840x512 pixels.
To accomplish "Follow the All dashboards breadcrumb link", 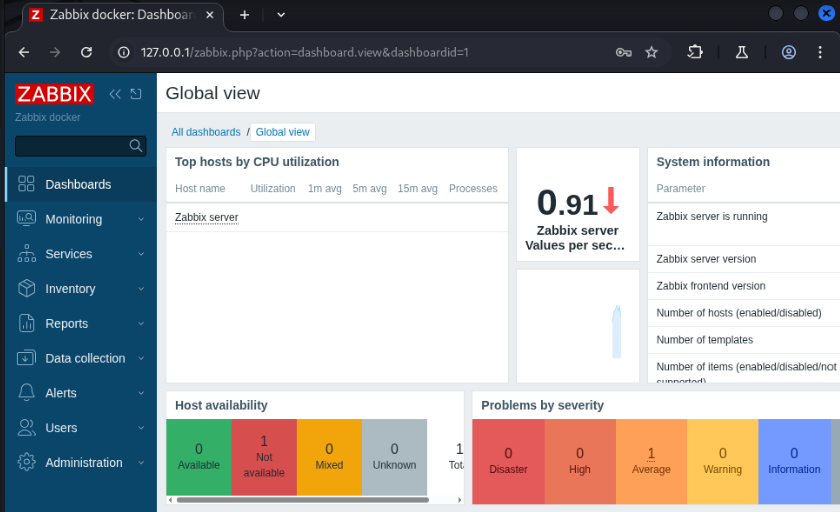I will (206, 132).
